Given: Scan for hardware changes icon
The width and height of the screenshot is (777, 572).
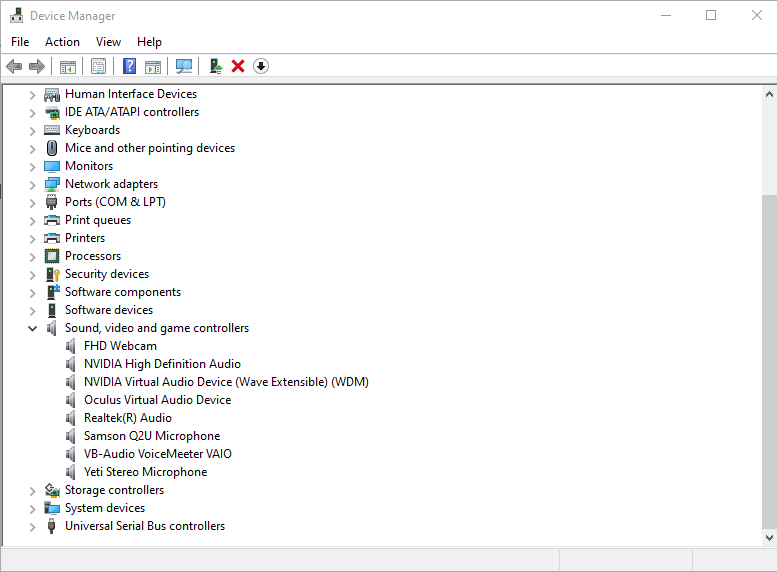Looking at the screenshot, I should click(x=184, y=66).
